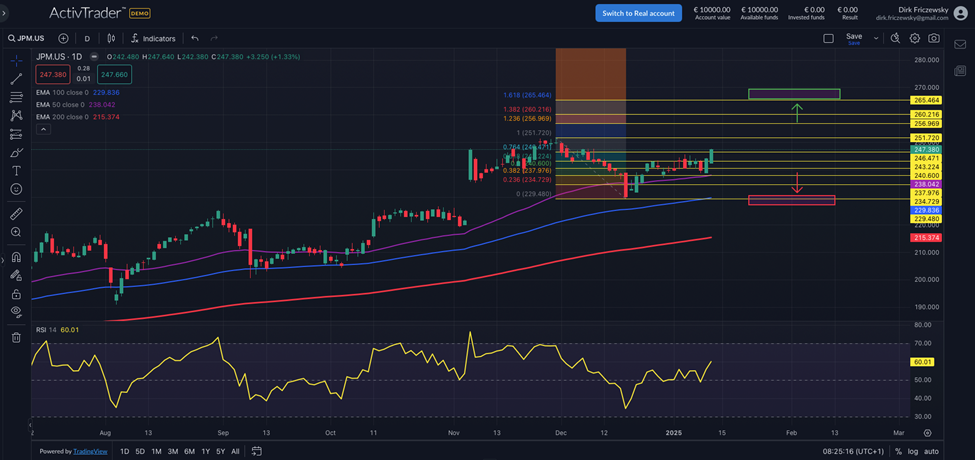This screenshot has height=460, width=975.
Task: Select the text annotation tool
Action: tap(16, 171)
